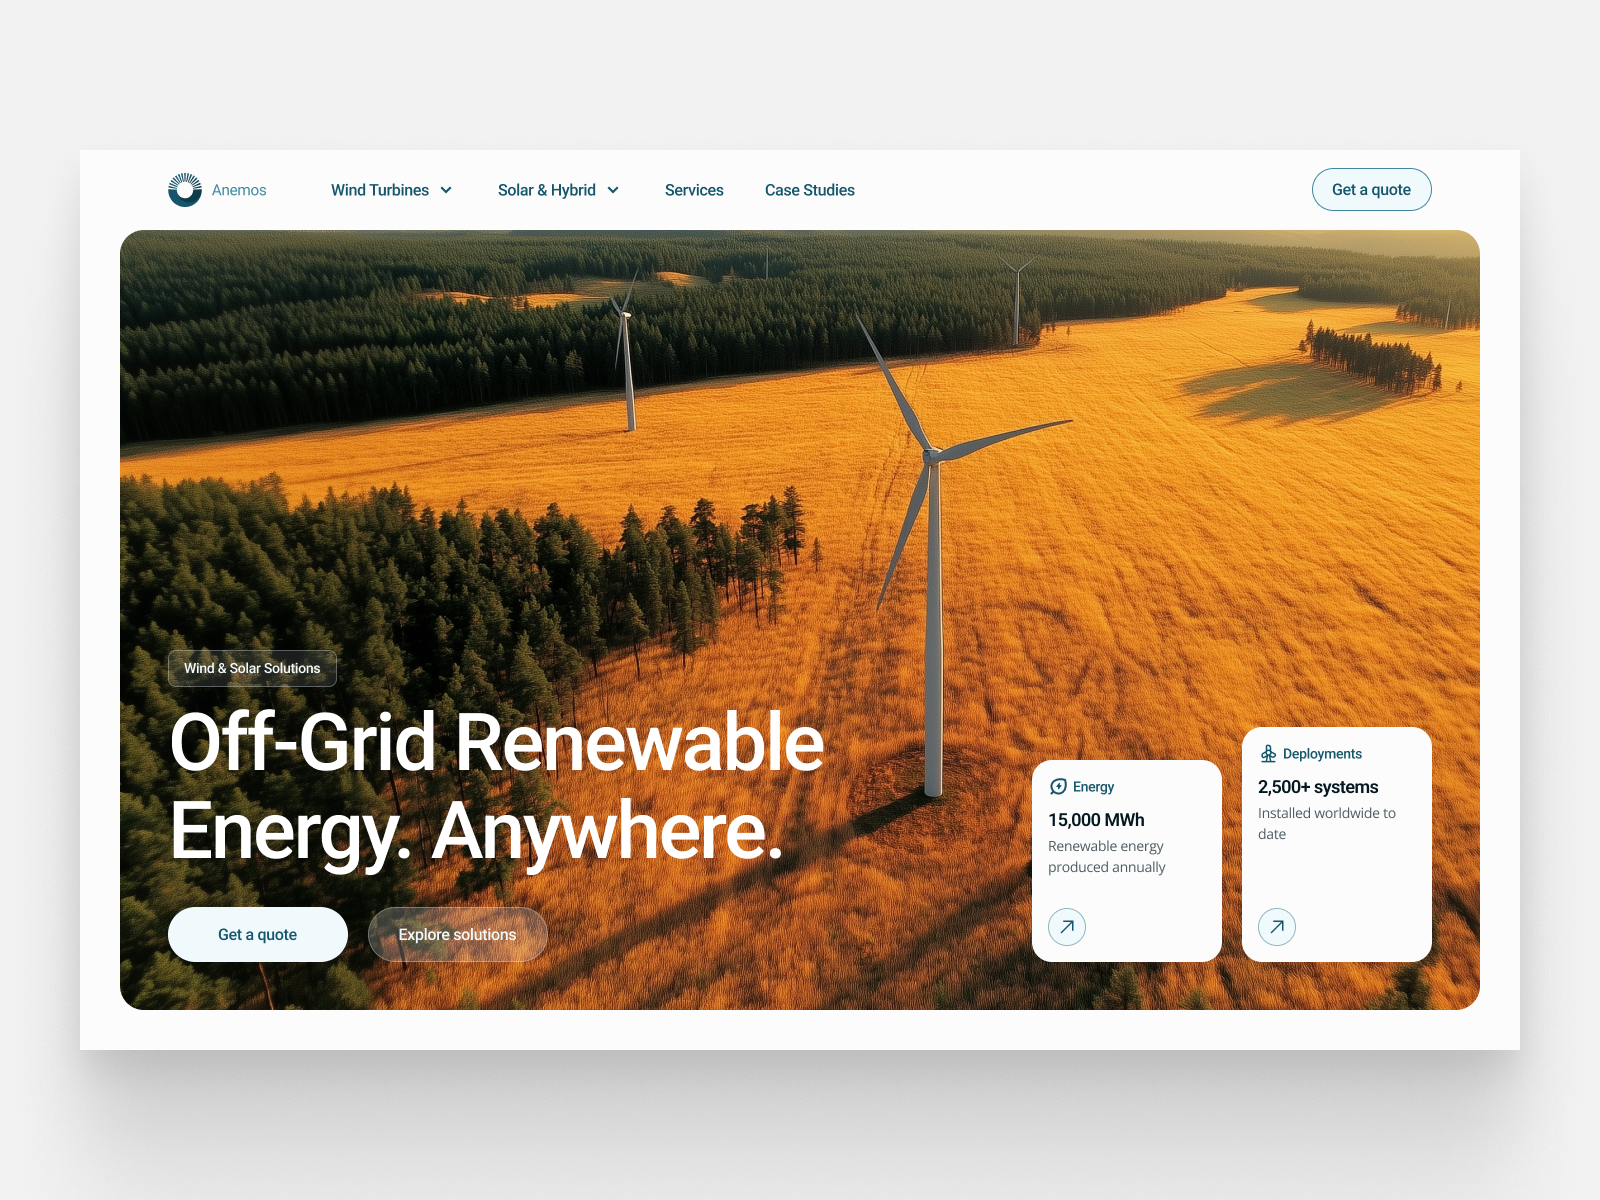The height and width of the screenshot is (1200, 1600).
Task: Select the Wind & Solar Solutions badge
Action: (x=252, y=668)
